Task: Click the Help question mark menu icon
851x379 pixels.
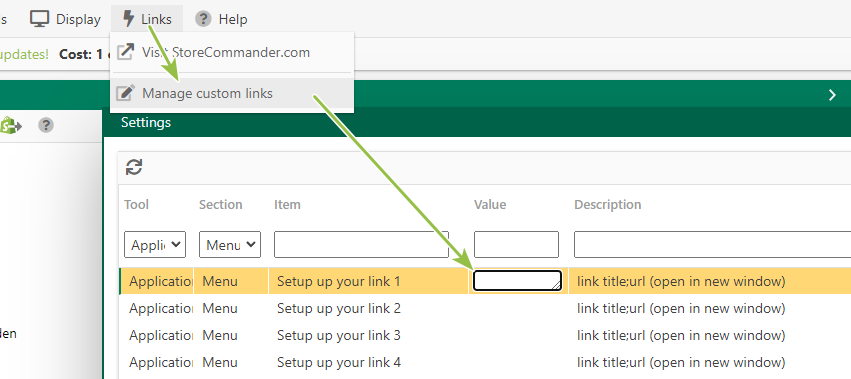Action: click(203, 19)
